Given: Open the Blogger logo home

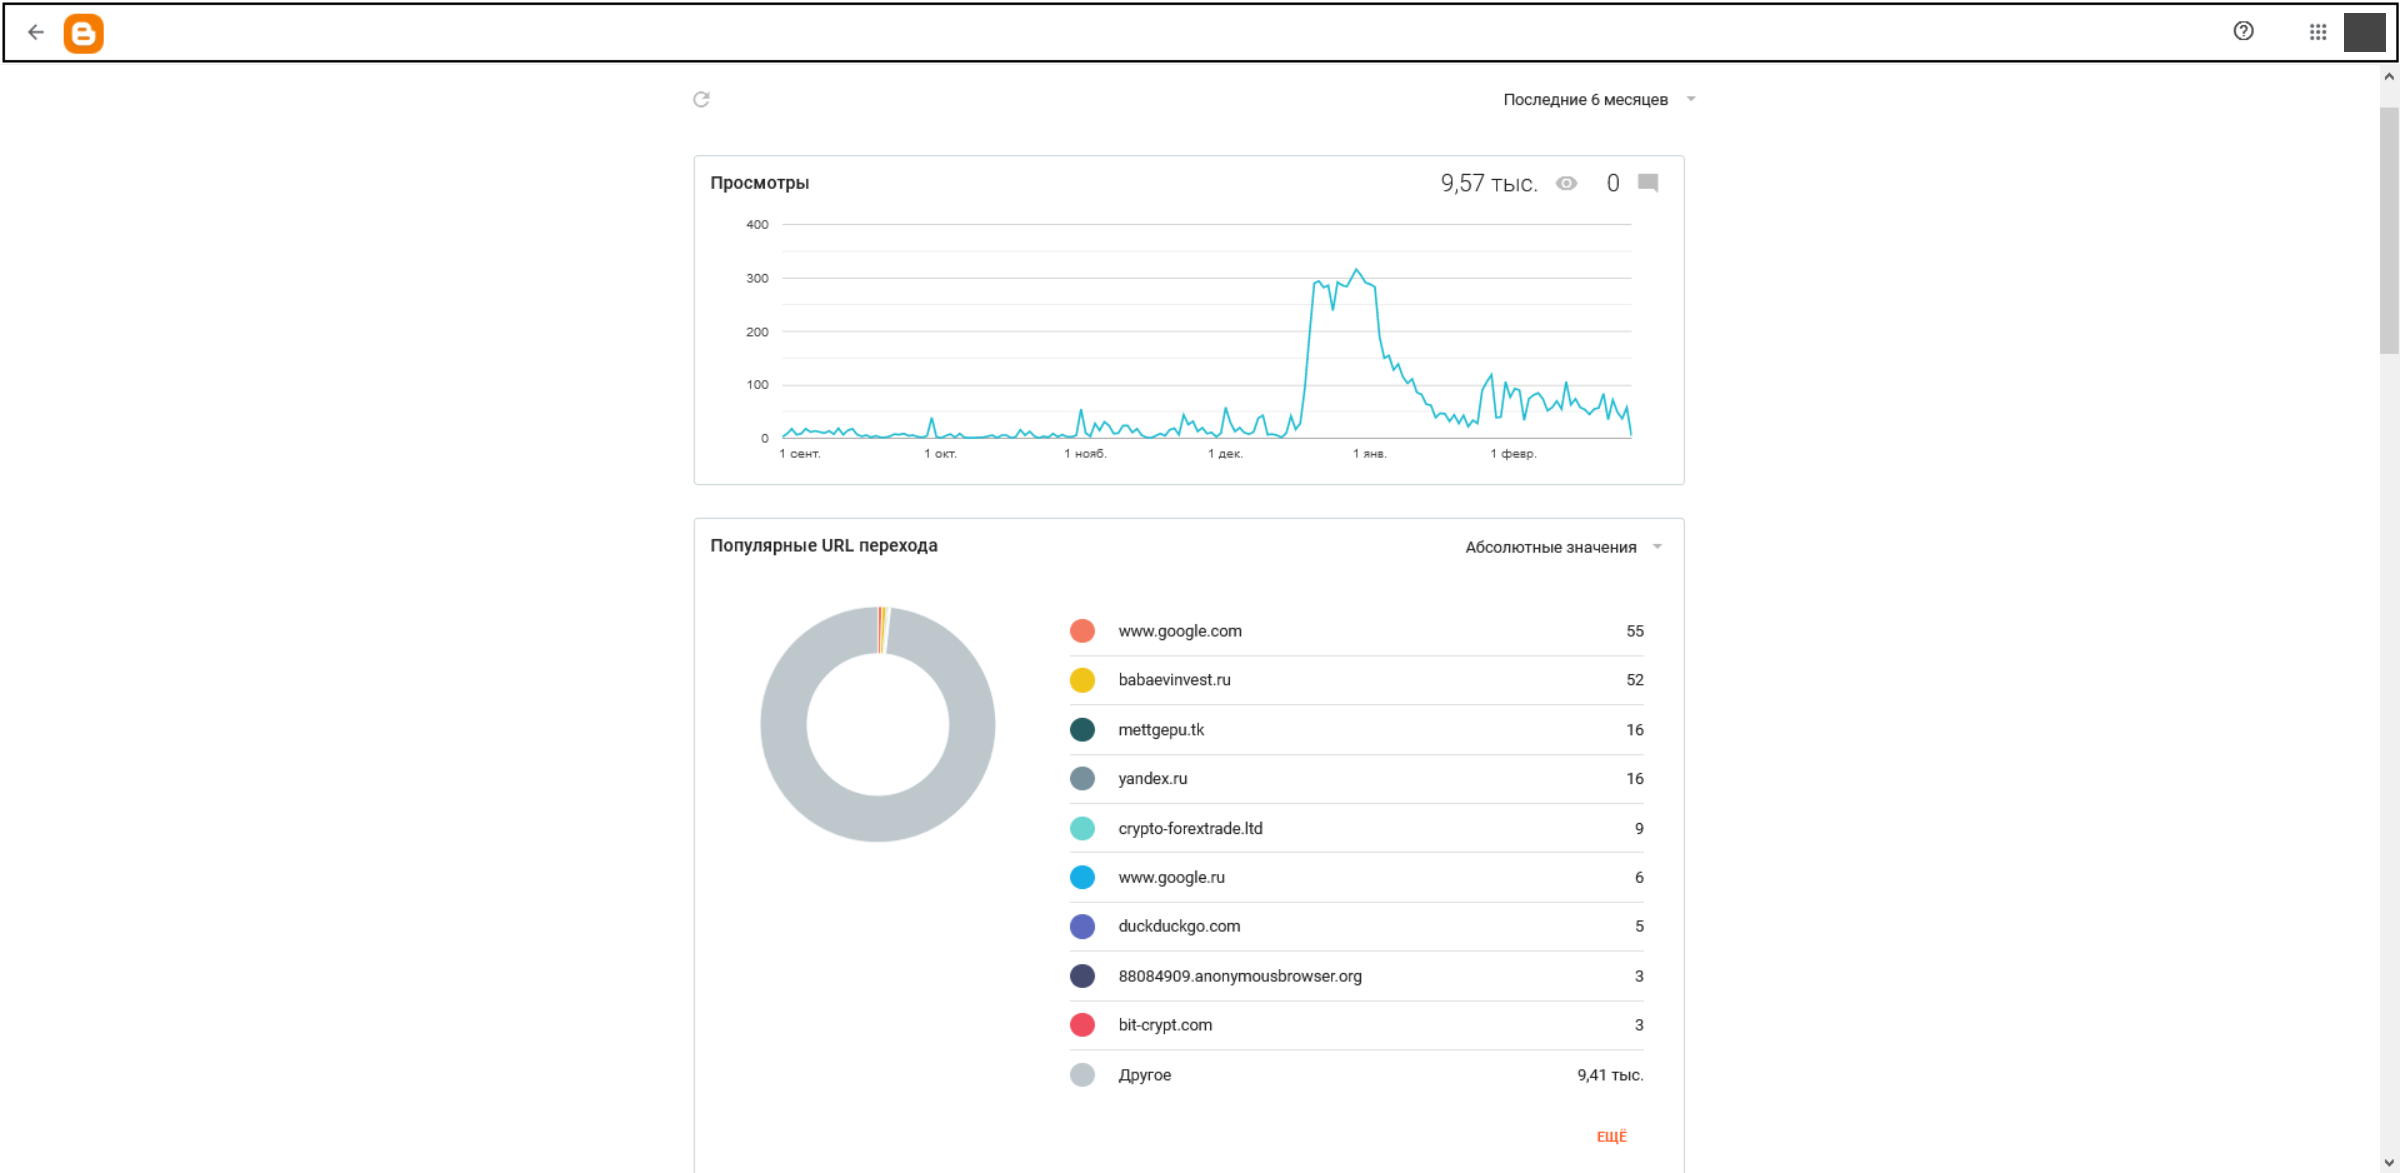Looking at the screenshot, I should click(83, 33).
